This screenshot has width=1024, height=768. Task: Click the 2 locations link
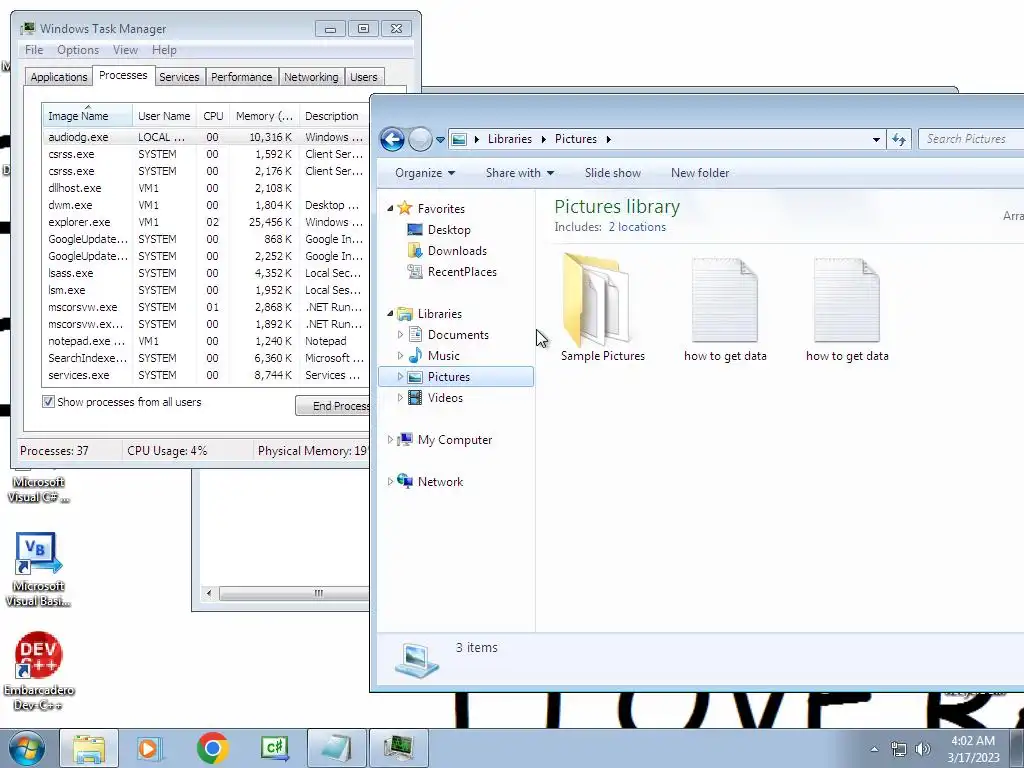637,227
